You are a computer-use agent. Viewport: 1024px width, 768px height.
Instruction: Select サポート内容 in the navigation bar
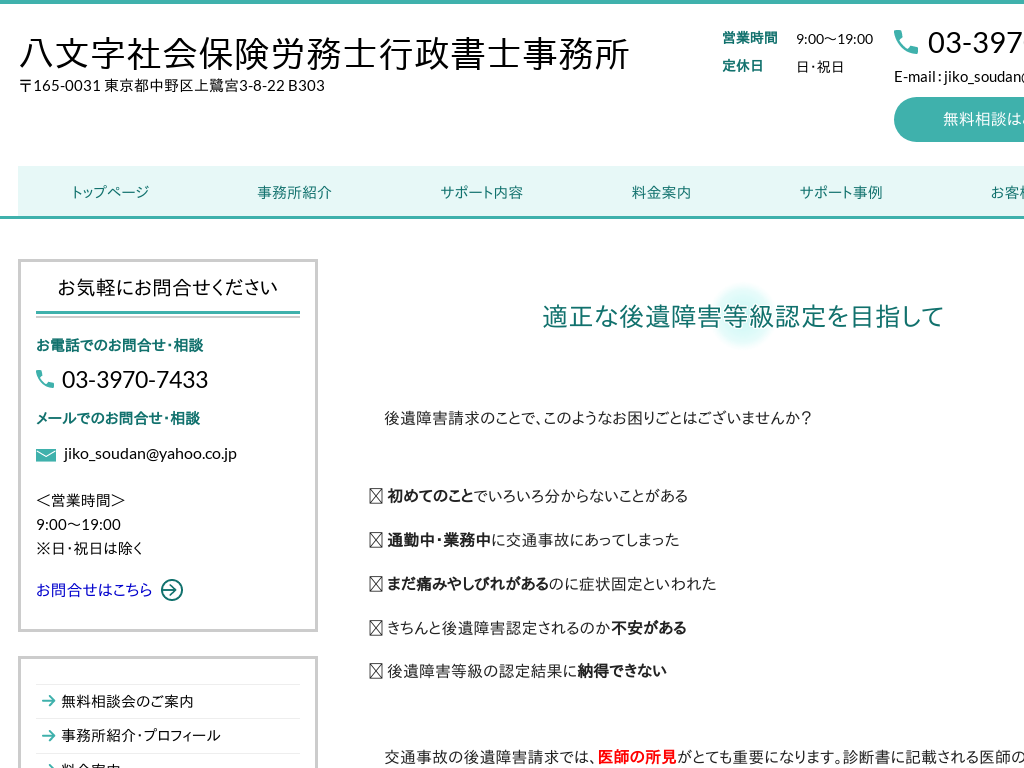[481, 192]
